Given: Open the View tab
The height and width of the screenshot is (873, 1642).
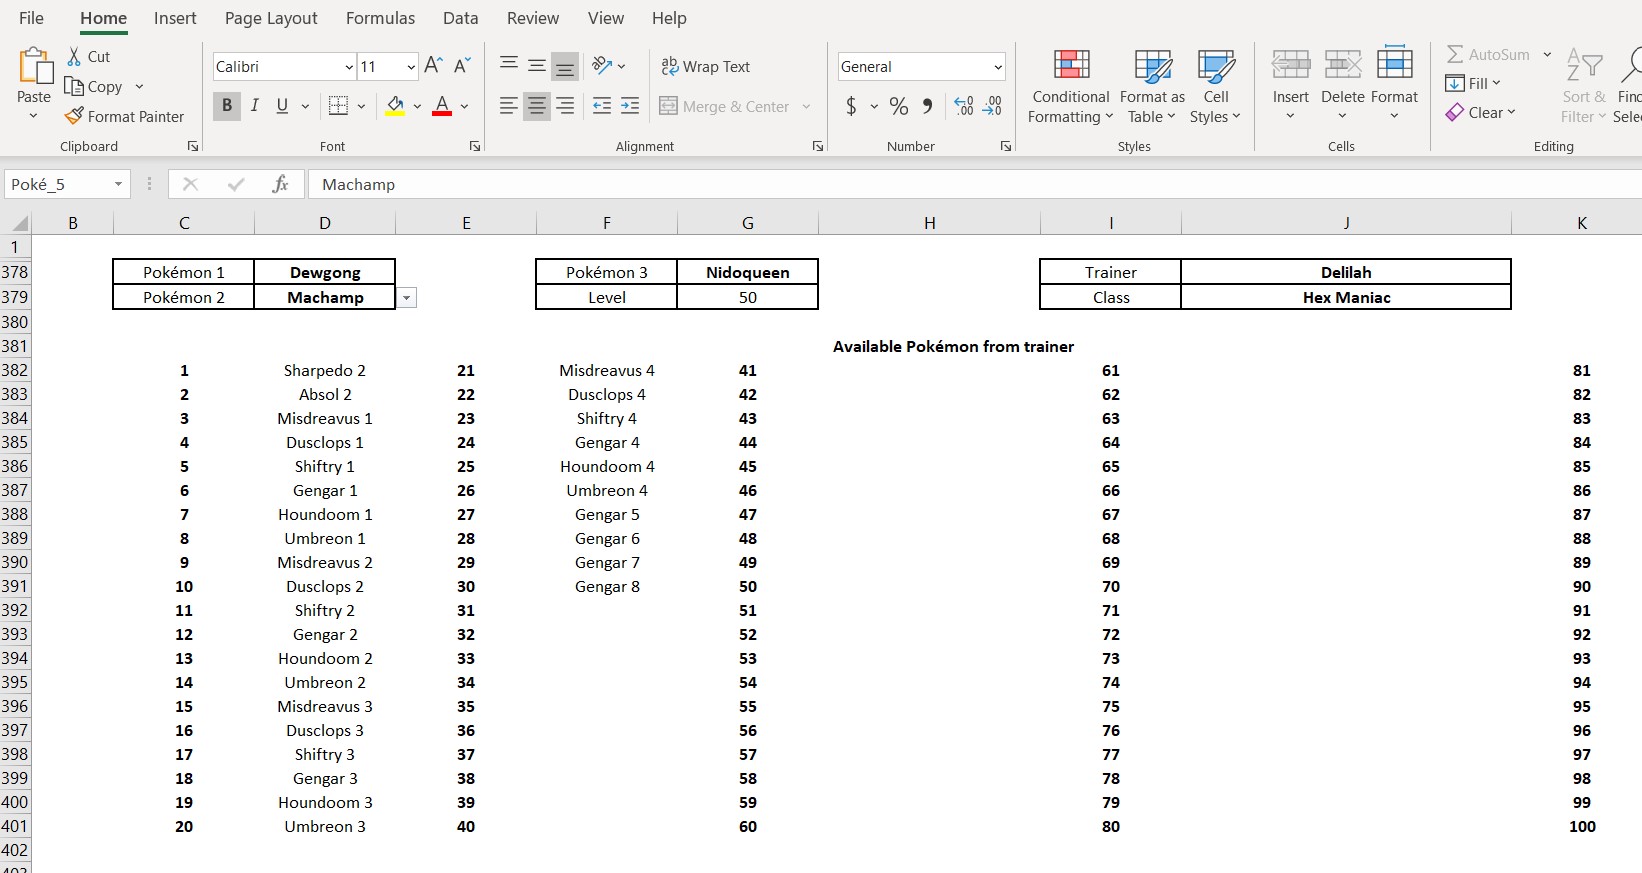Looking at the screenshot, I should [605, 18].
